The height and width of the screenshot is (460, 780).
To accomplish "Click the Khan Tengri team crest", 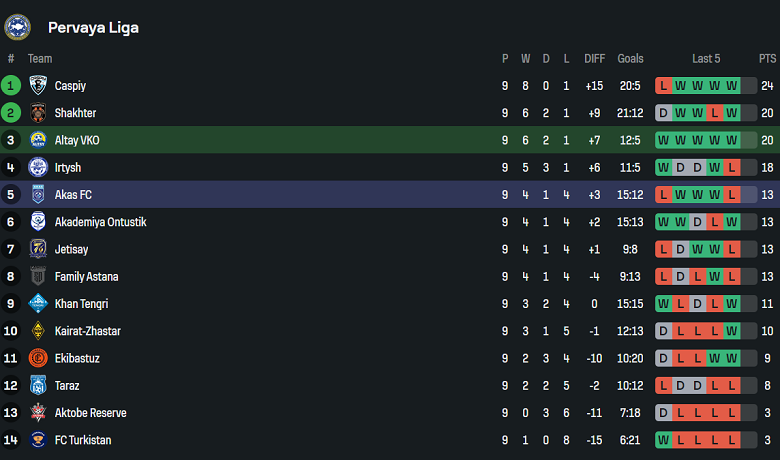I will tap(38, 304).
